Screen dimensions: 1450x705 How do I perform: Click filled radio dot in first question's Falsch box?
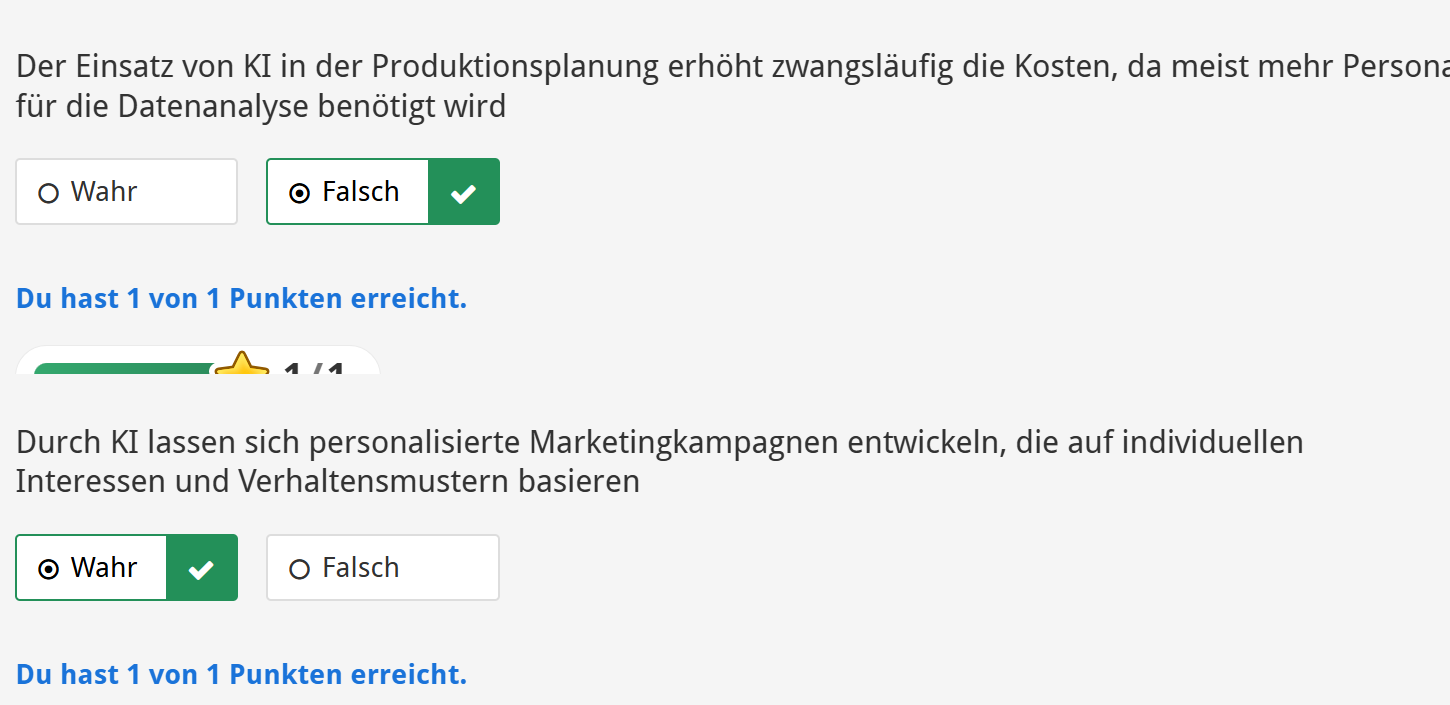pos(299,193)
